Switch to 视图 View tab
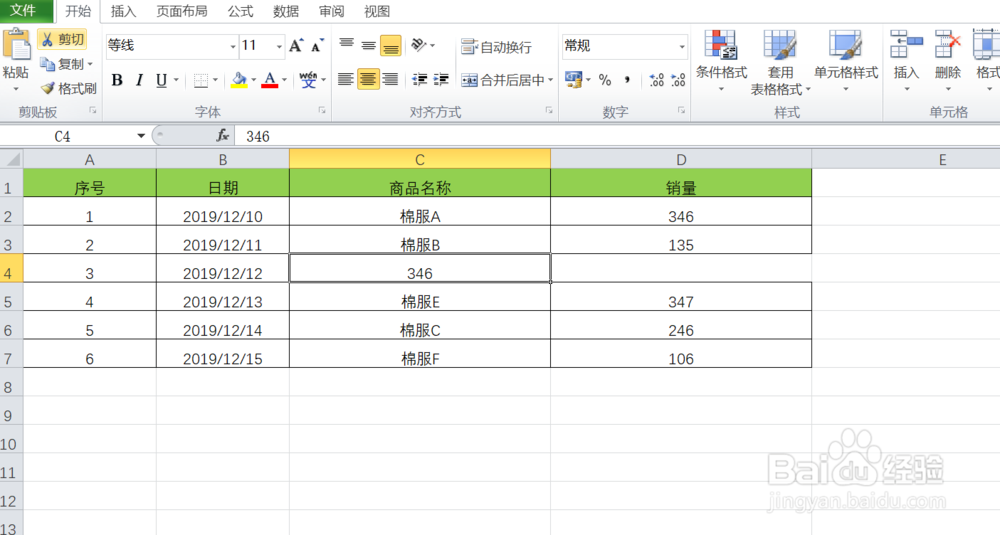Viewport: 1000px width, 535px height. [376, 11]
